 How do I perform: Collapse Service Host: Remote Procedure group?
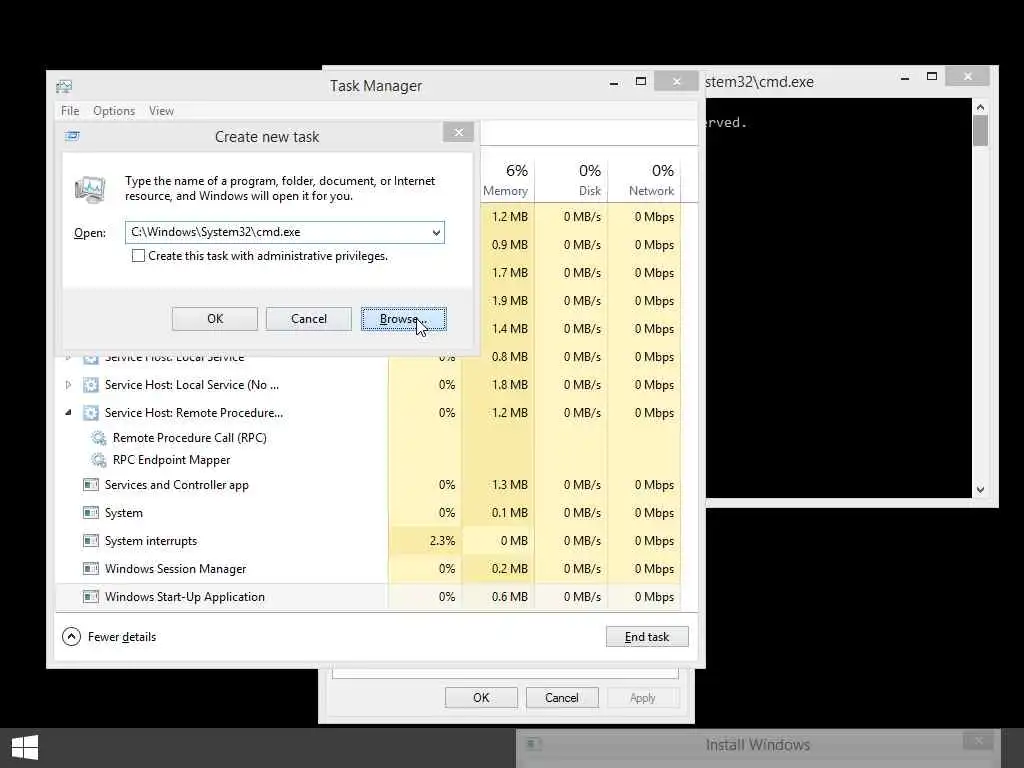(68, 413)
